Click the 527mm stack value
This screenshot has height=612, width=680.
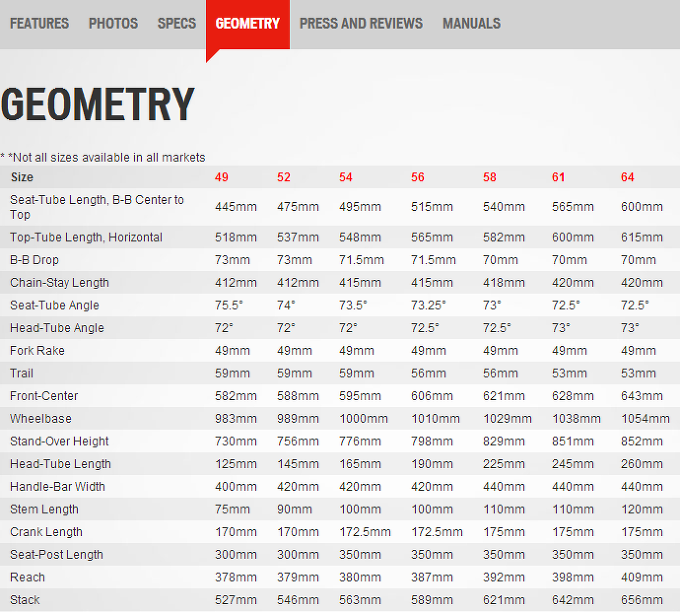click(235, 600)
